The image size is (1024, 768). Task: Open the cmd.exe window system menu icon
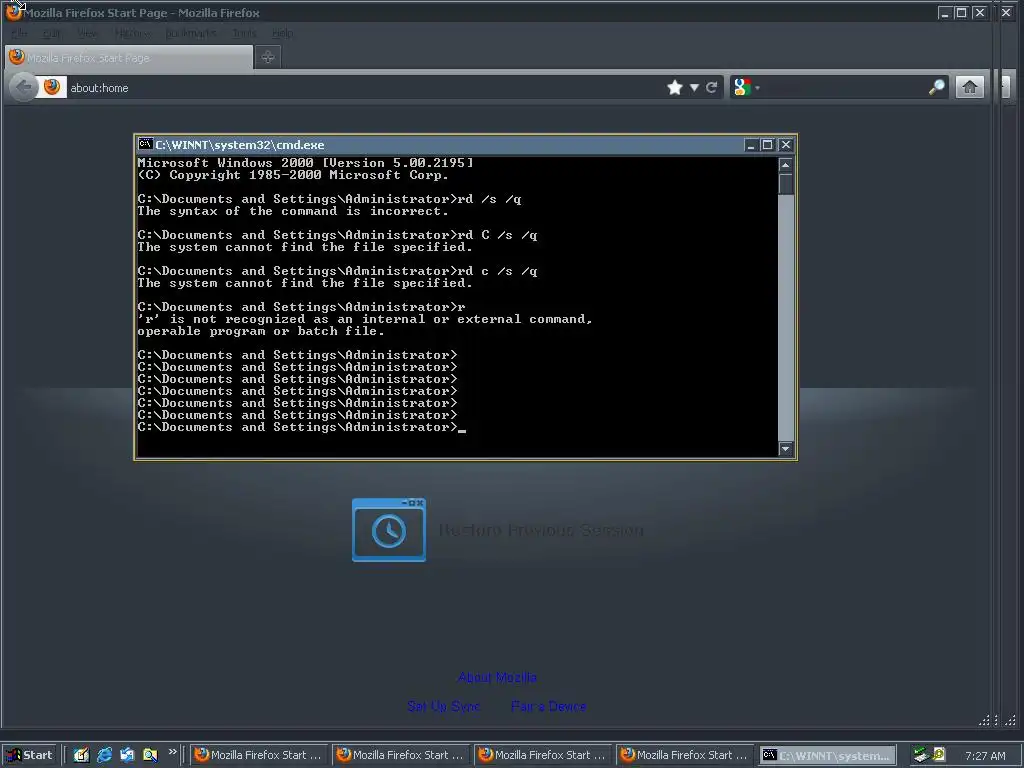(x=146, y=144)
